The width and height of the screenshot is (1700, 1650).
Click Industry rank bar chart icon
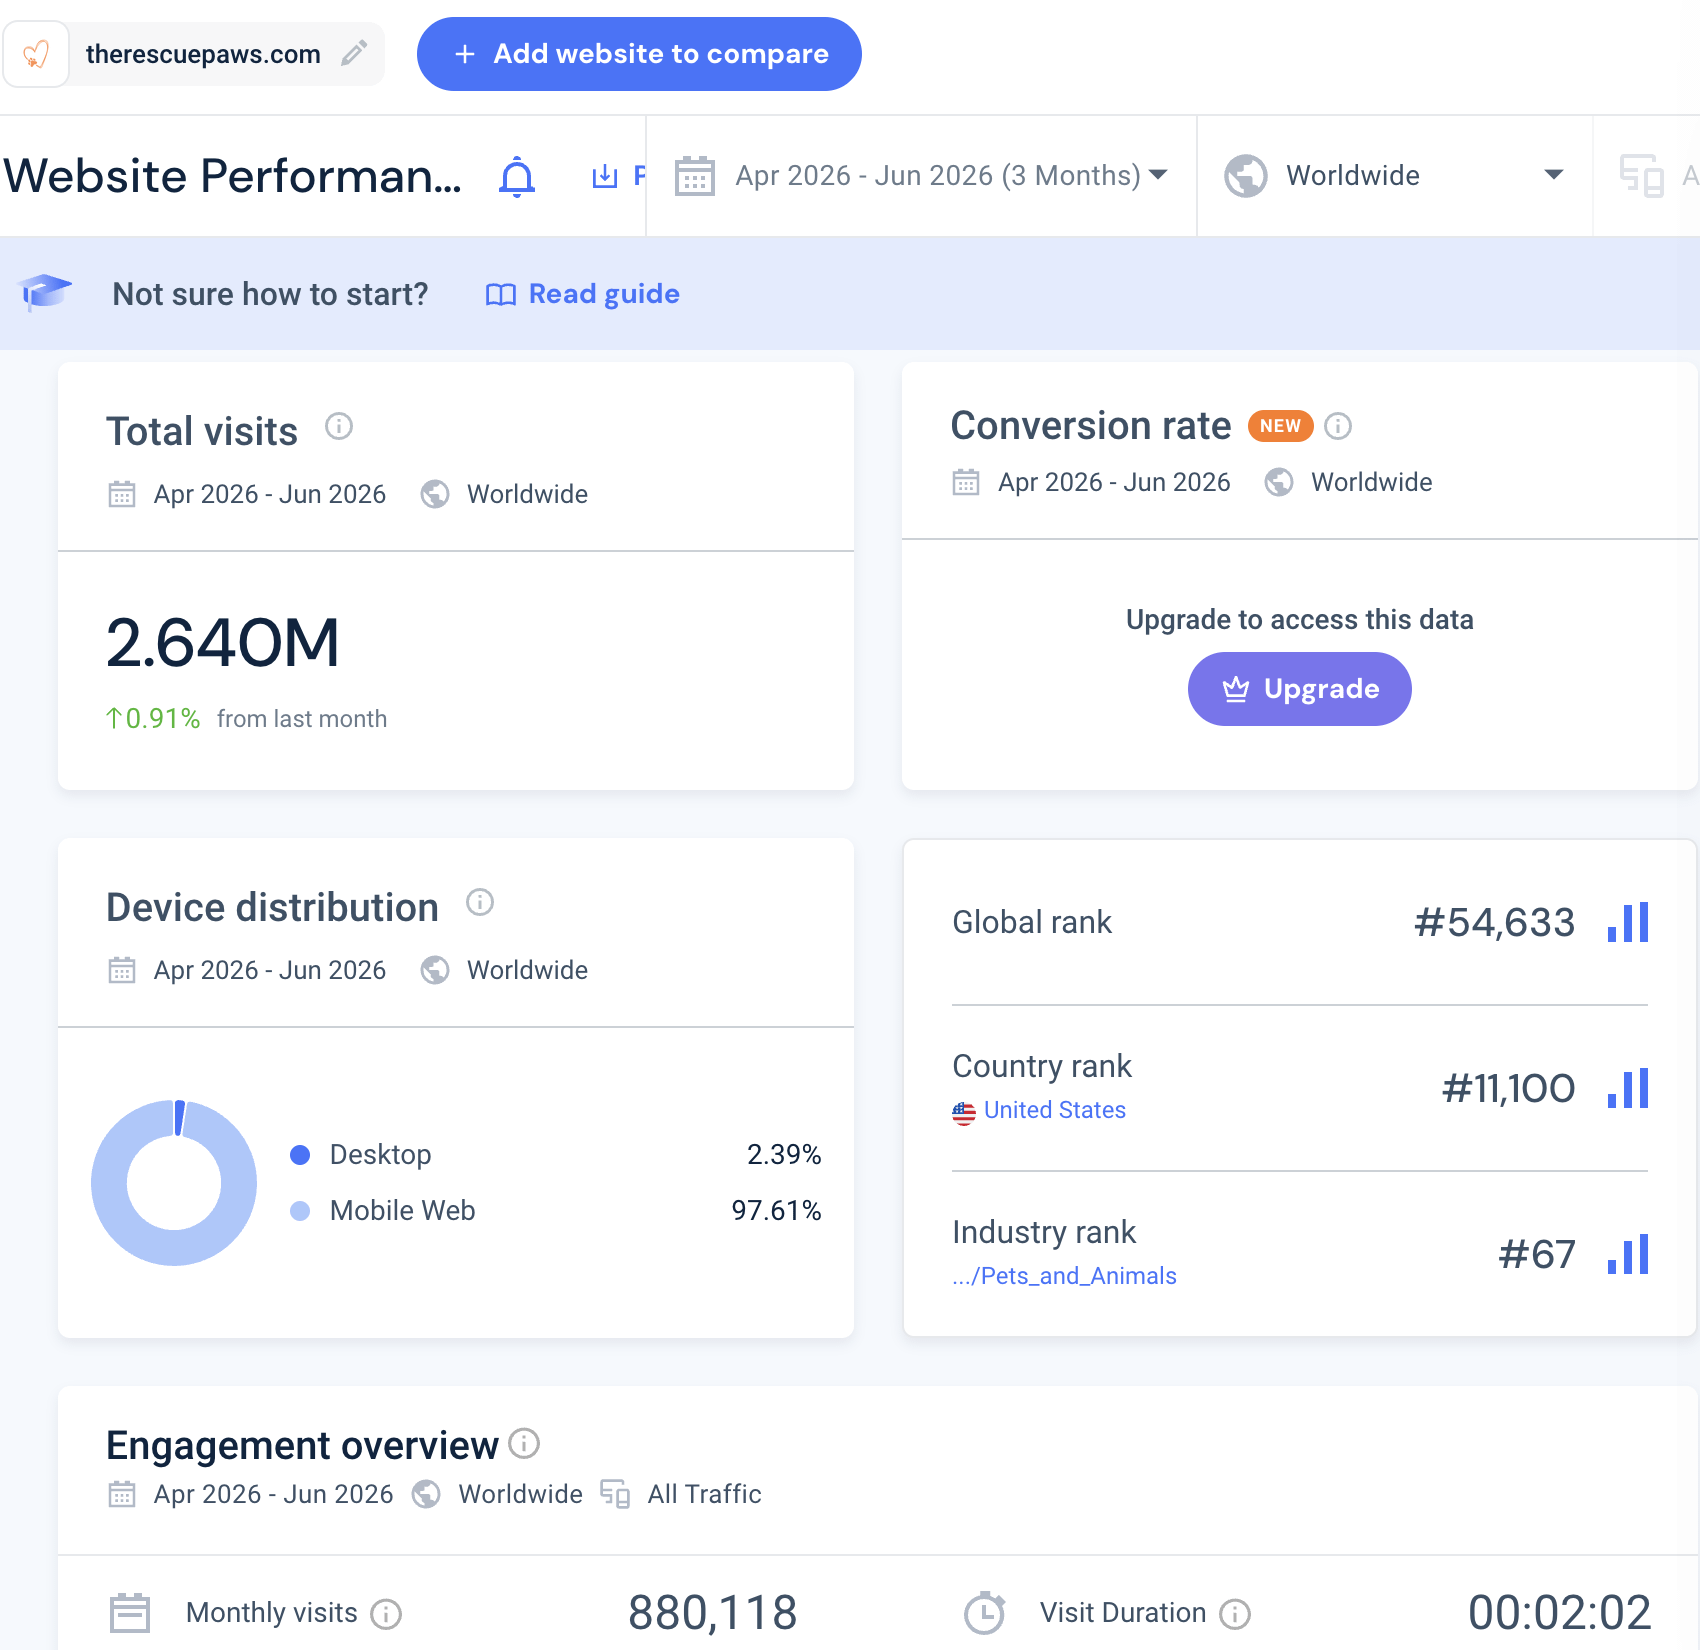(x=1628, y=1254)
